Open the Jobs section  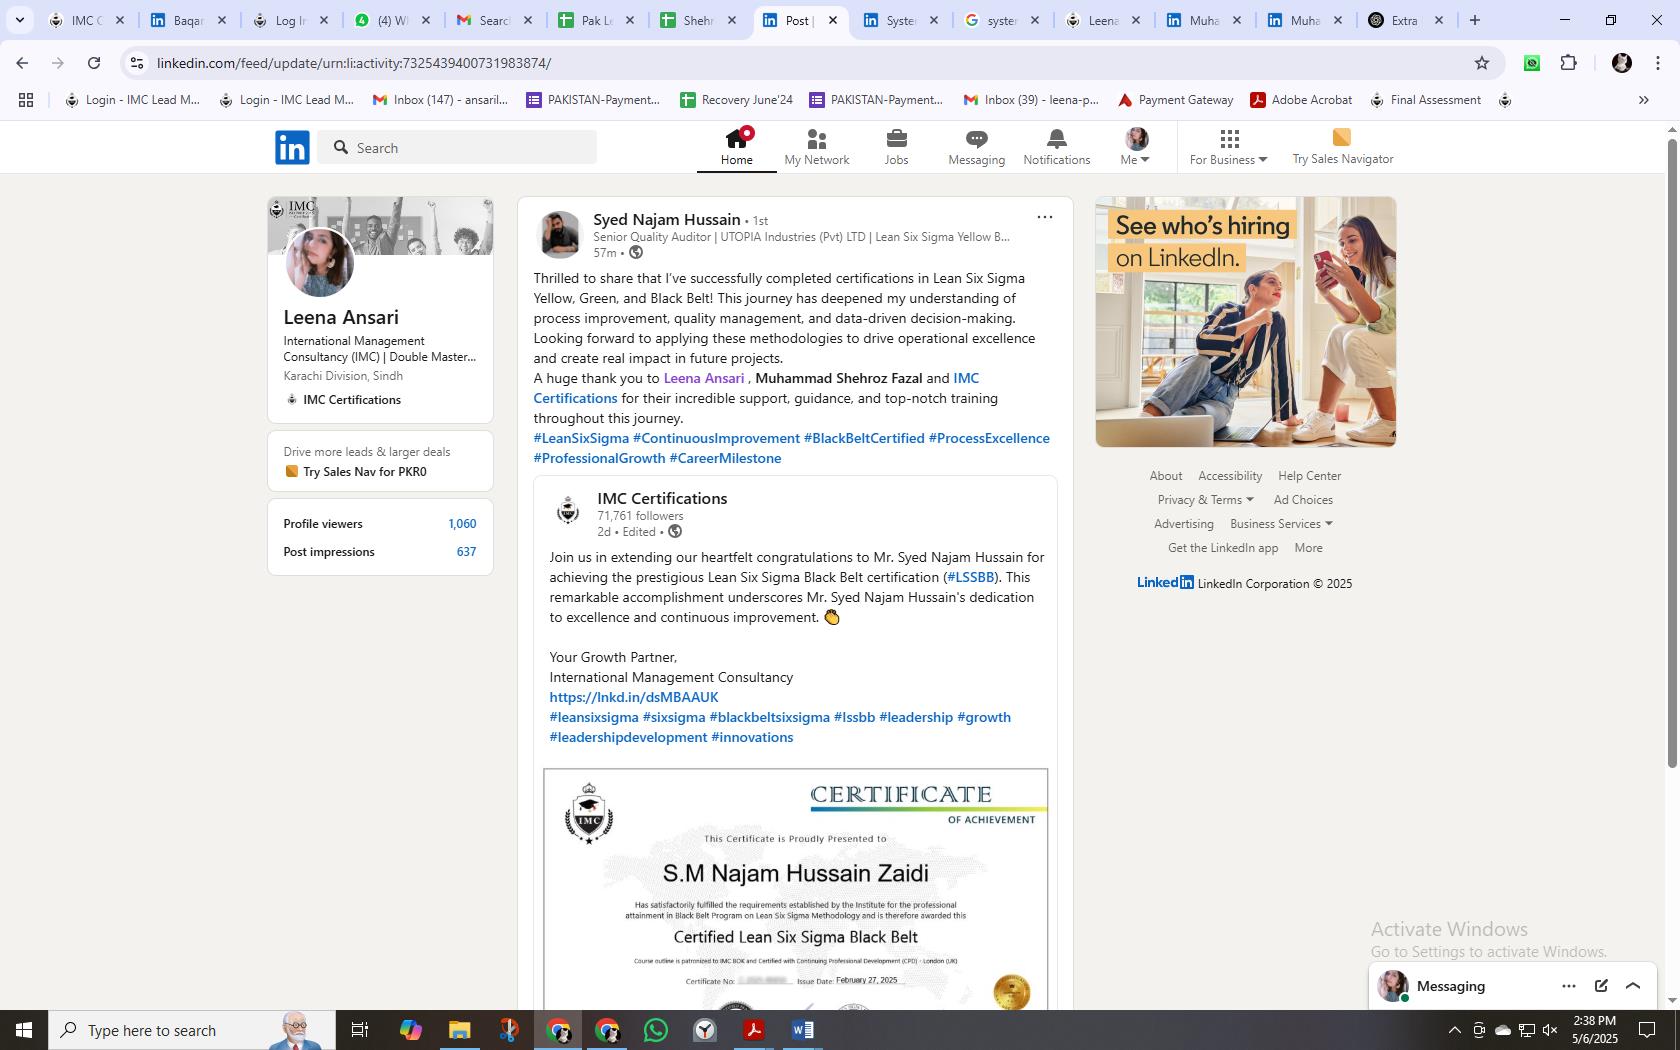(897, 147)
